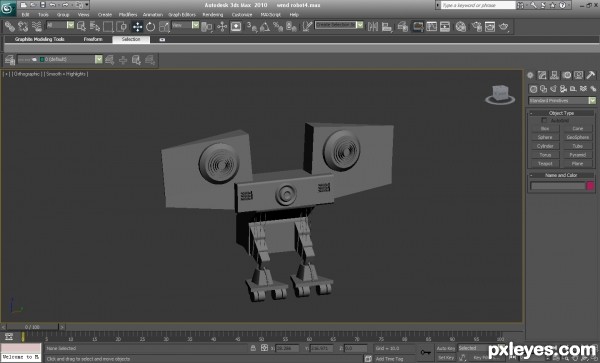
Task: Toggle Window/Crossing selection mode
Action: click(x=121, y=26)
